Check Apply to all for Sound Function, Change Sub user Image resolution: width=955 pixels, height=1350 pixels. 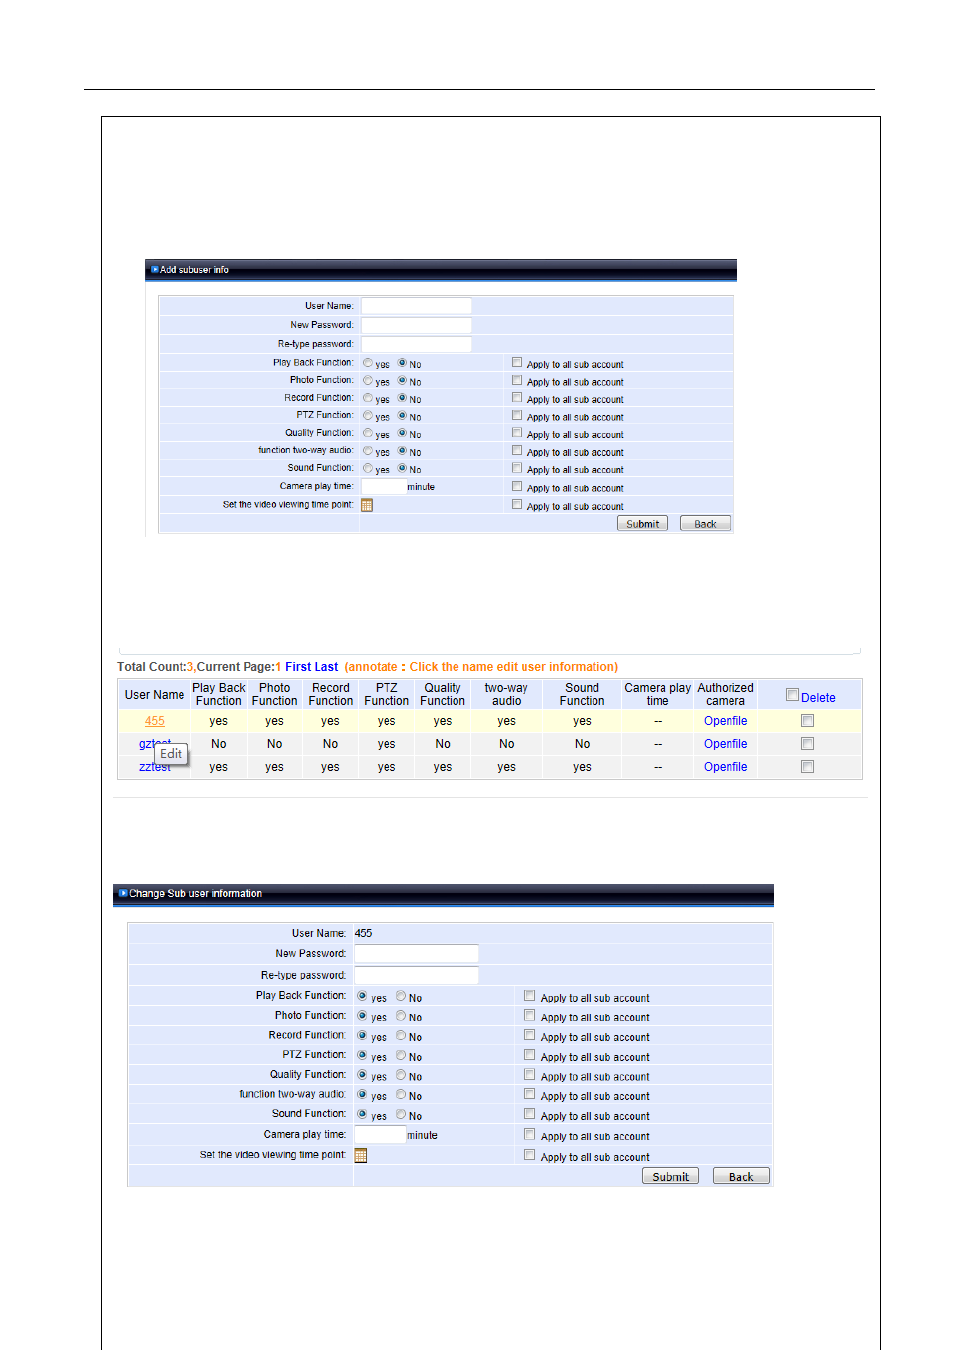[530, 1114]
